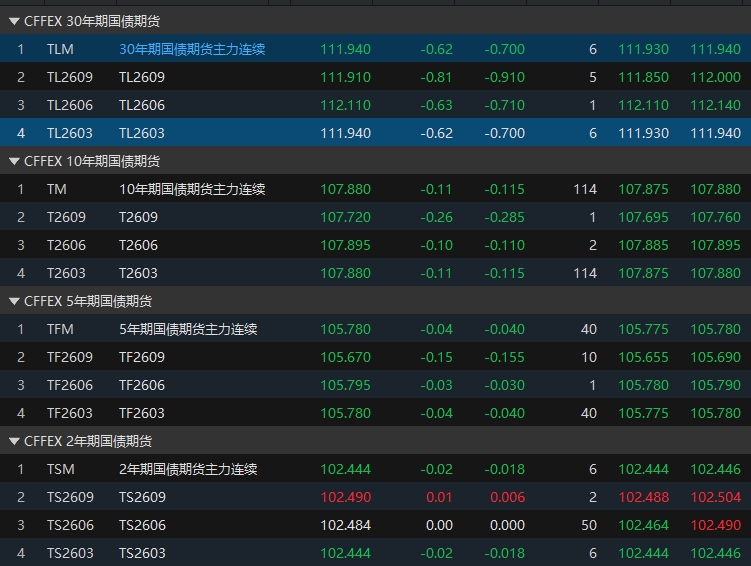Select the TF2606 code cell

pos(70,385)
